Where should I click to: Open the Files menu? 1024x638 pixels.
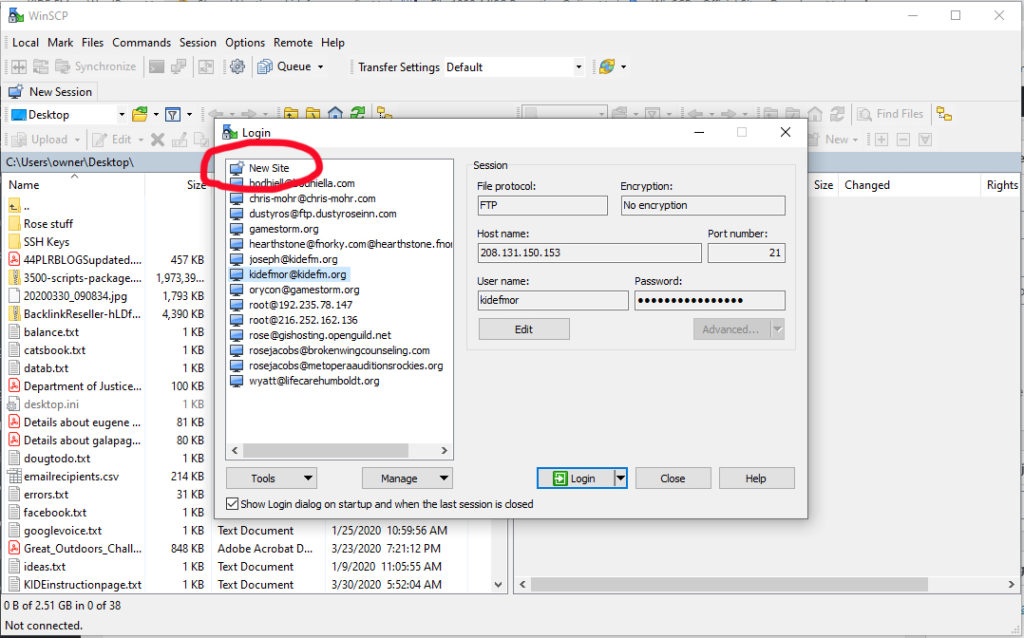(92, 42)
